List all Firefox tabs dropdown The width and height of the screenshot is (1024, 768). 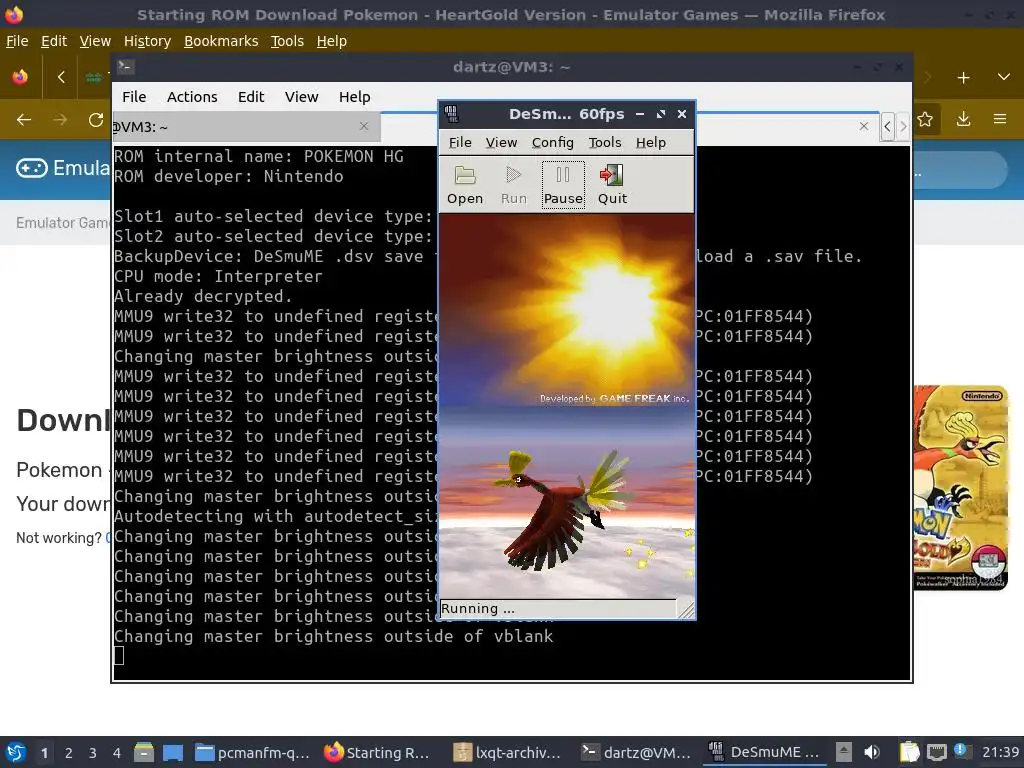coord(1004,77)
